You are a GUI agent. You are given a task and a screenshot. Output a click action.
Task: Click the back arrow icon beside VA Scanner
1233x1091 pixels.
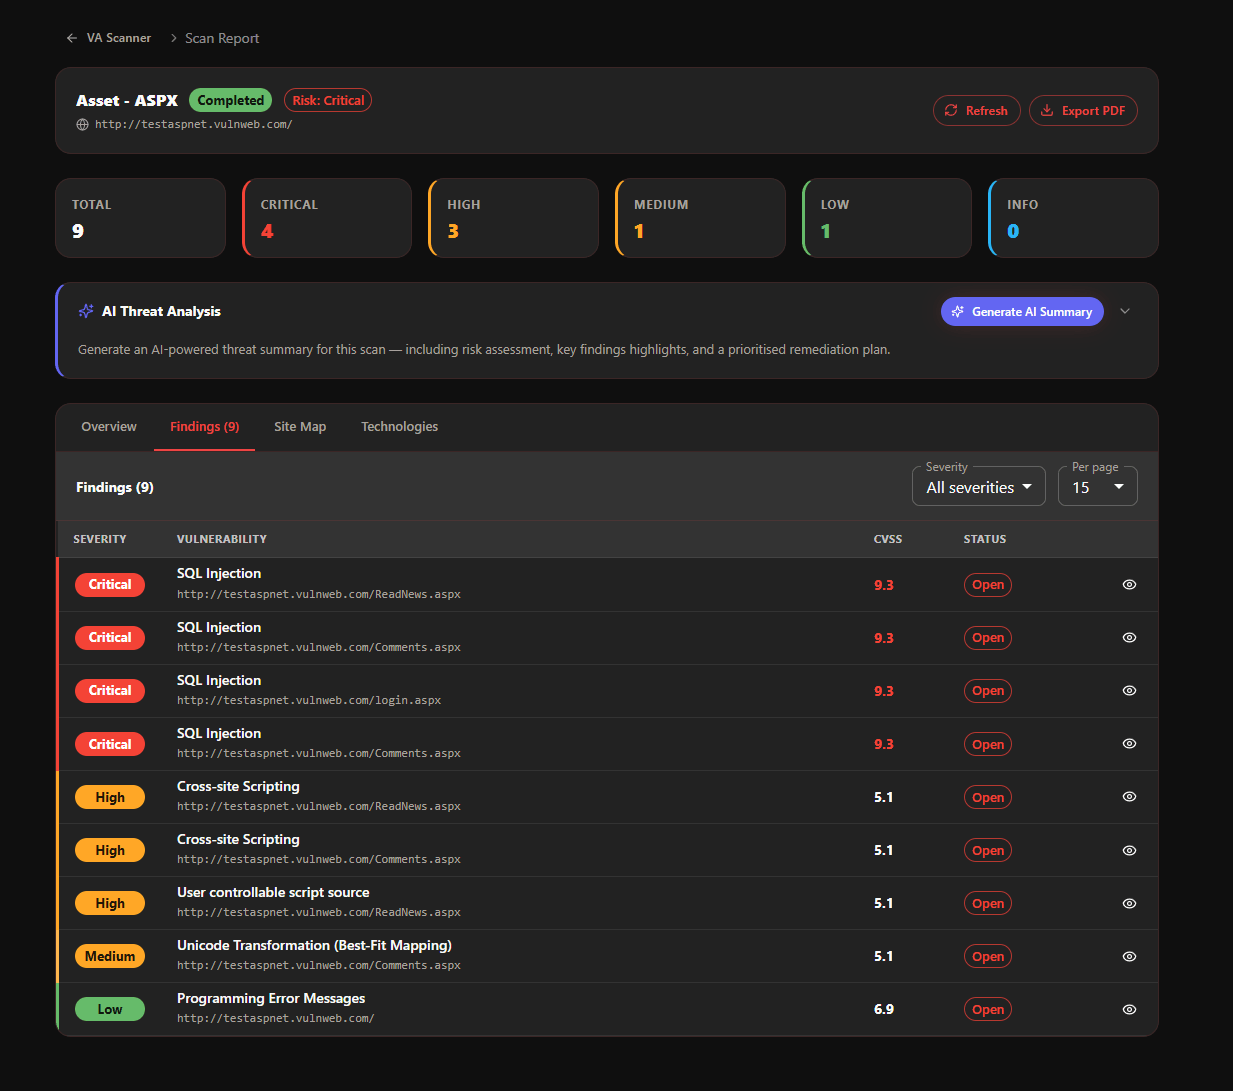[x=71, y=38]
